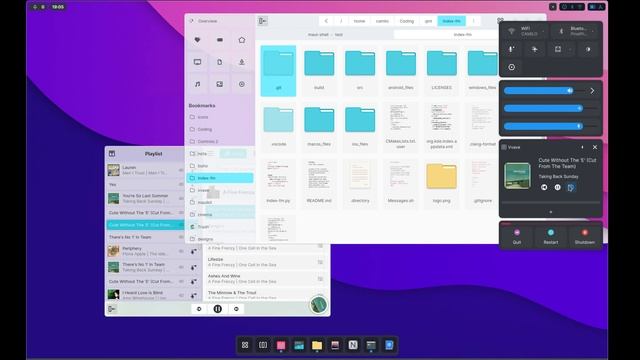Select the README.md file thumbnail
The image size is (640, 360).
pos(319,176)
